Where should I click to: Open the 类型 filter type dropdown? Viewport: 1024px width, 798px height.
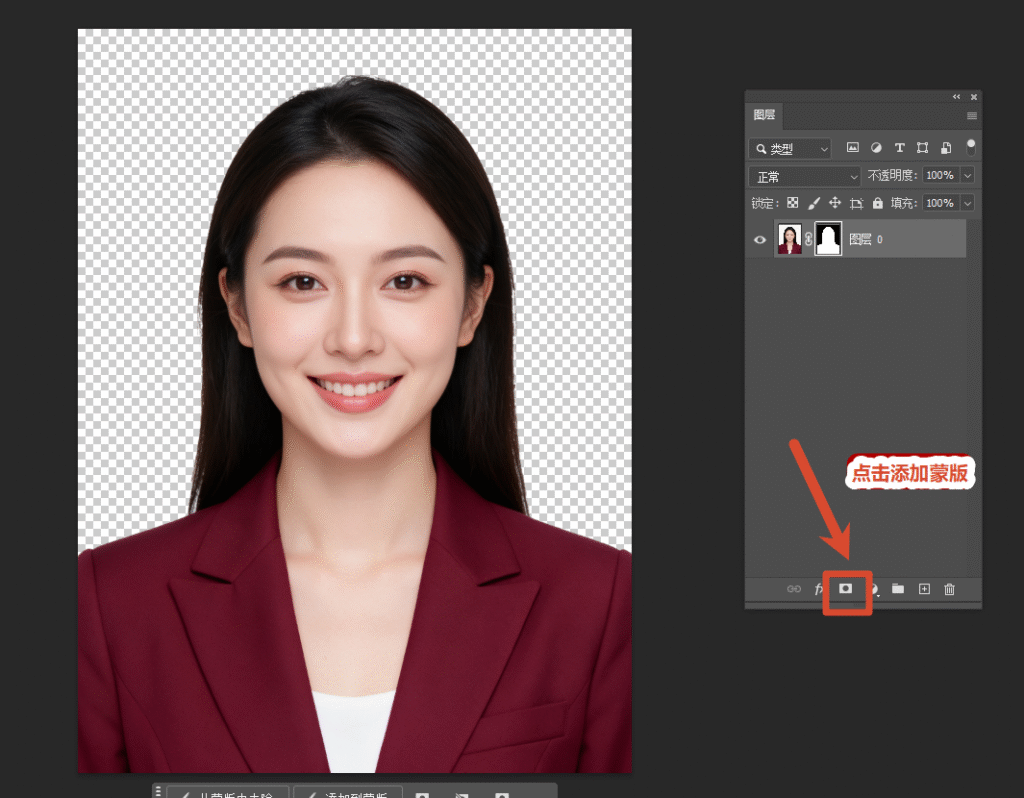[x=790, y=149]
